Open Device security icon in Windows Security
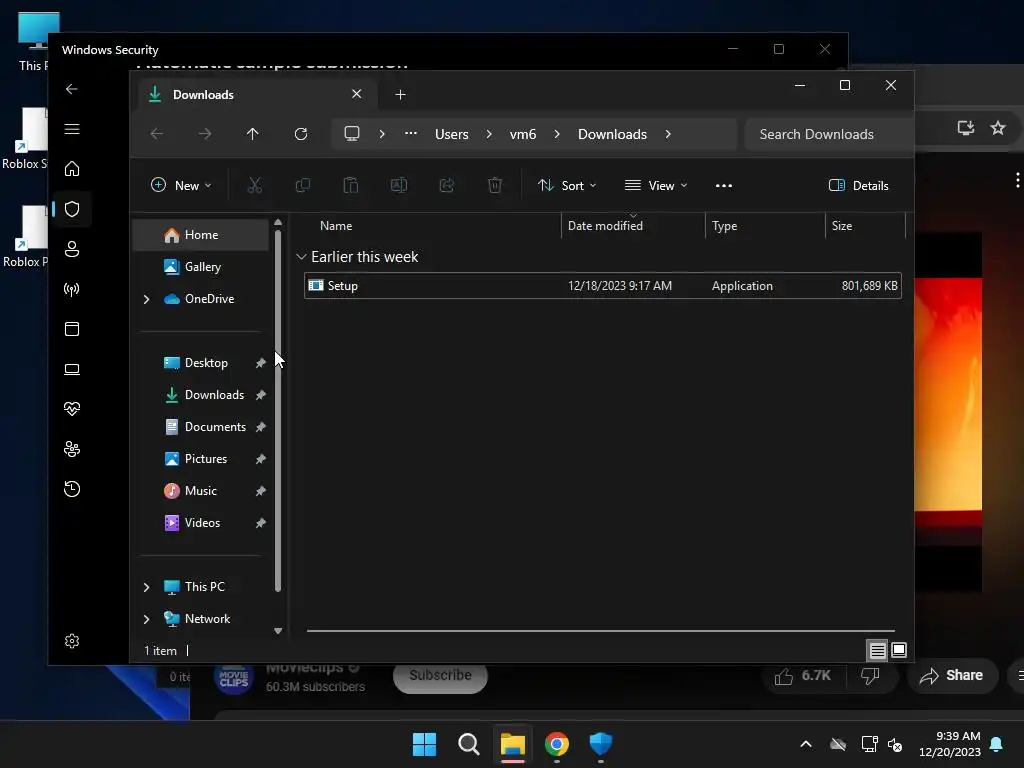 point(72,369)
